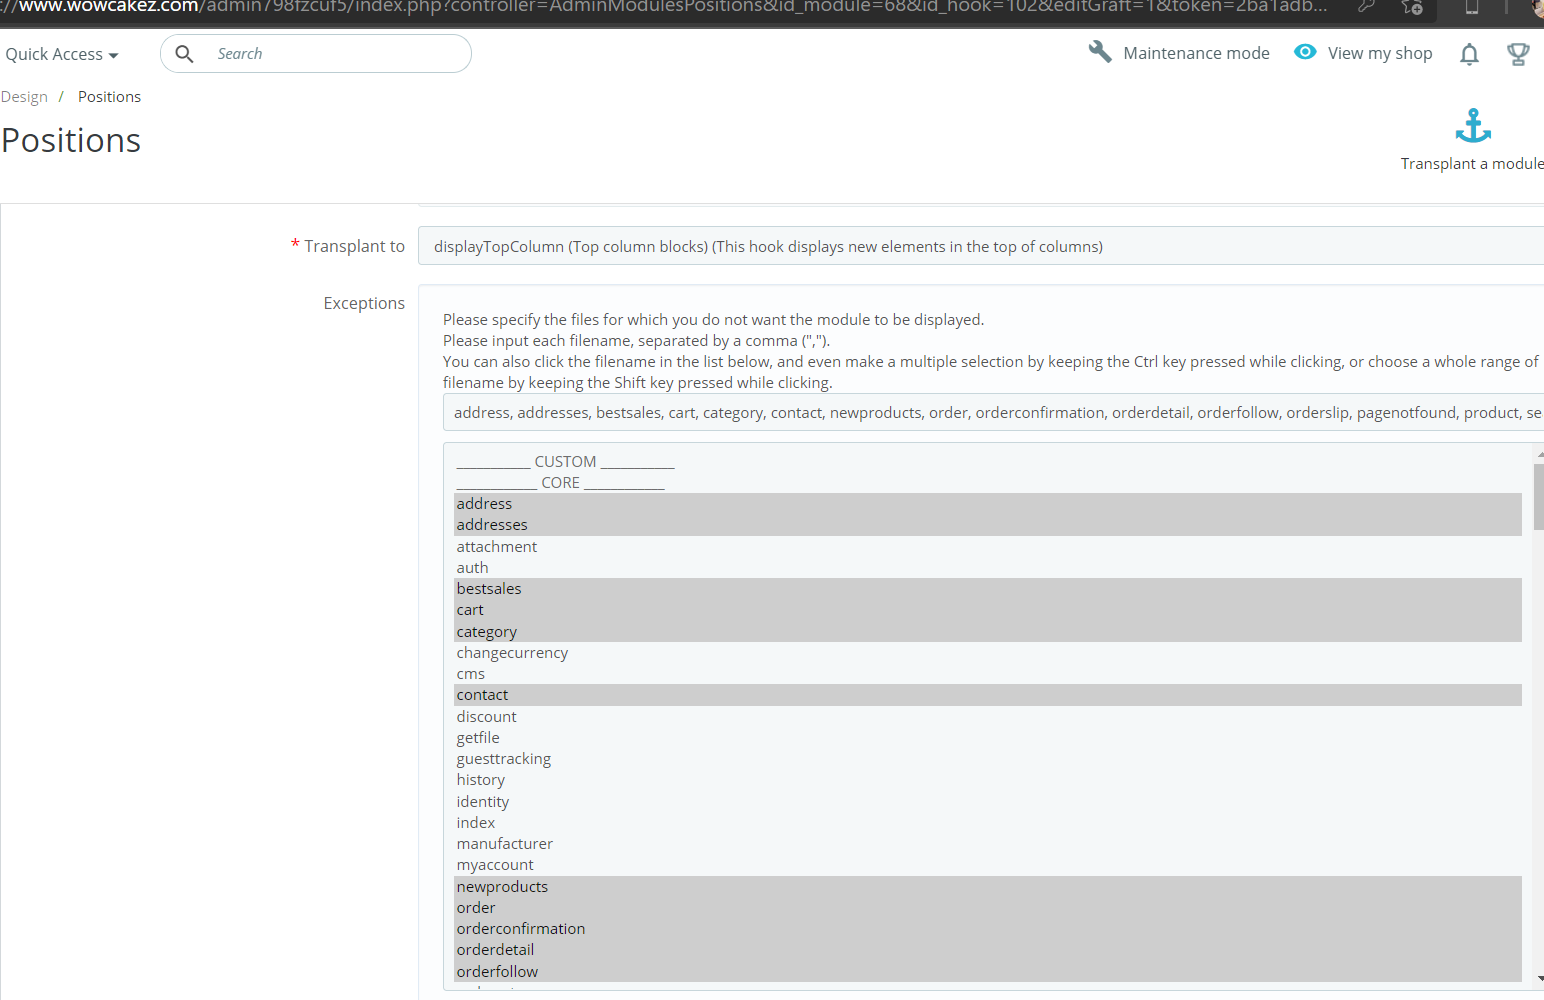Select the attachment entry in the list
This screenshot has height=1000, width=1544.
(988, 547)
